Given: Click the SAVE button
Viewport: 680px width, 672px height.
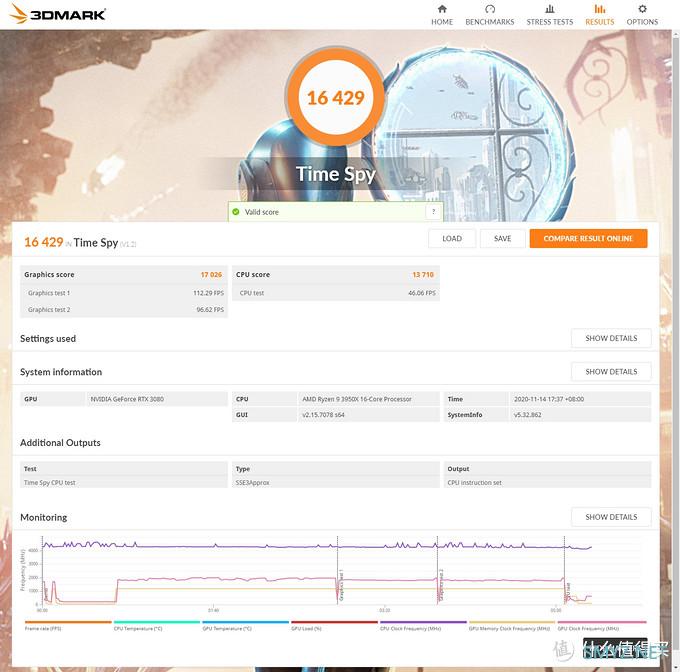Looking at the screenshot, I should pos(502,238).
